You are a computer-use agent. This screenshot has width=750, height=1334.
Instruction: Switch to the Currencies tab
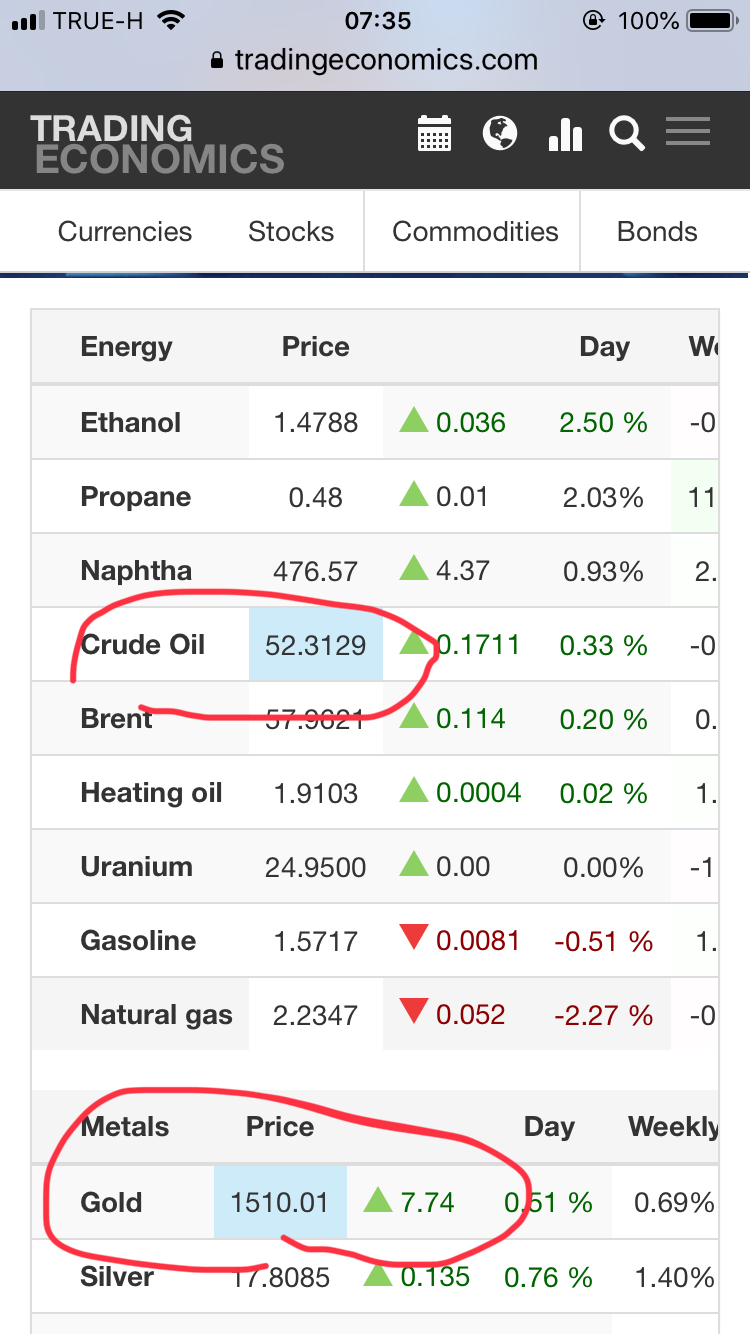[125, 232]
